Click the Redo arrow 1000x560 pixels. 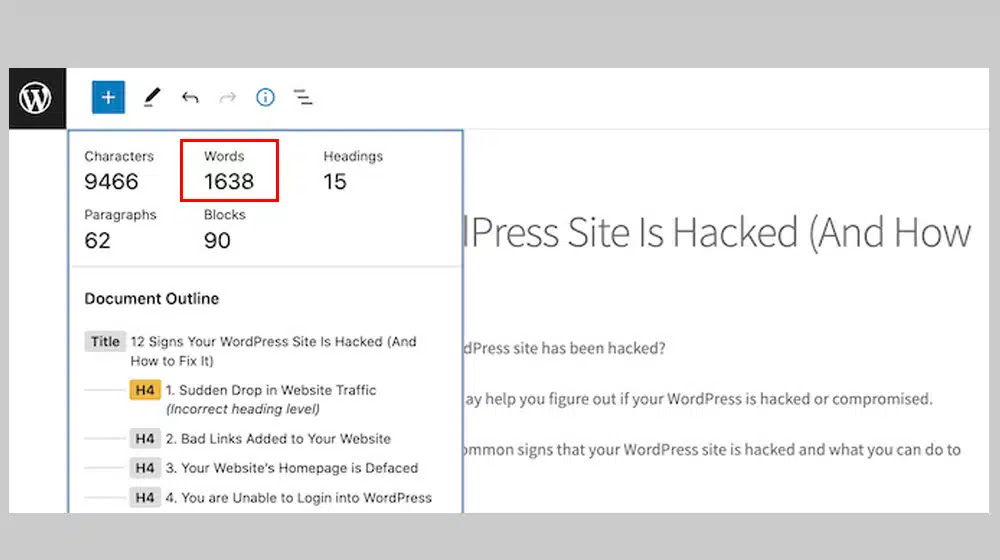click(x=227, y=97)
